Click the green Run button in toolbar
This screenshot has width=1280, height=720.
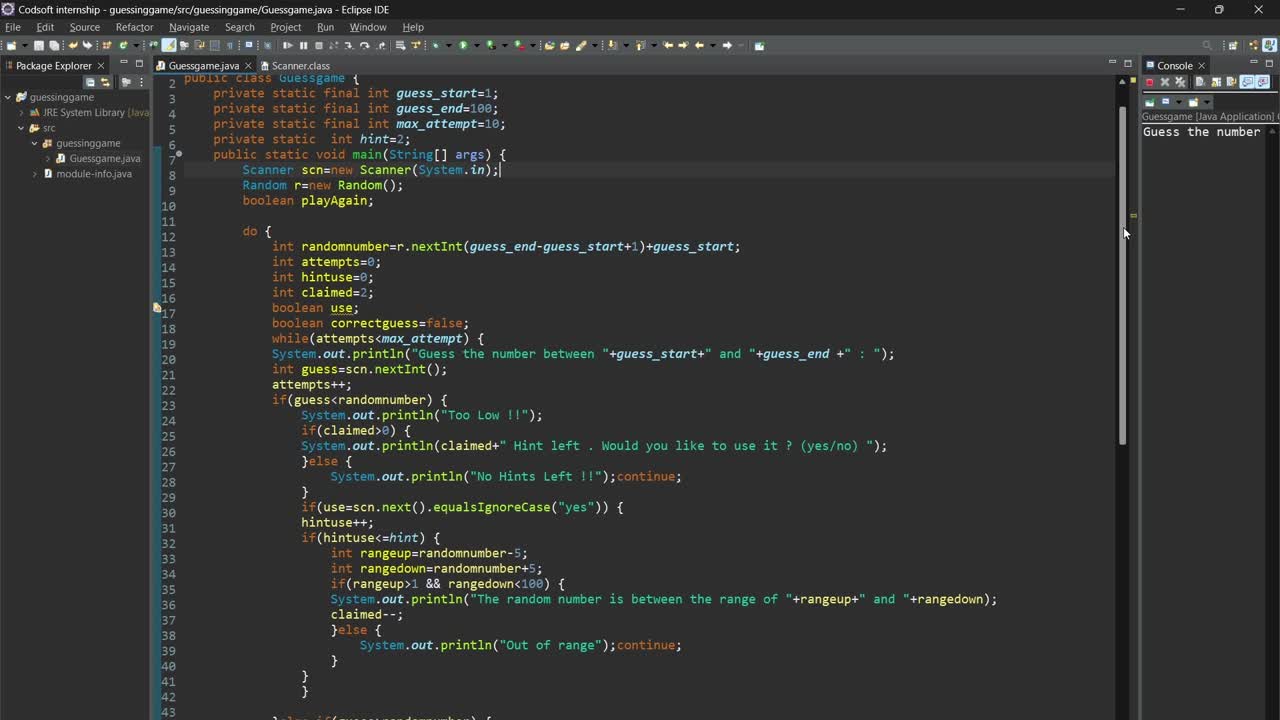463,45
